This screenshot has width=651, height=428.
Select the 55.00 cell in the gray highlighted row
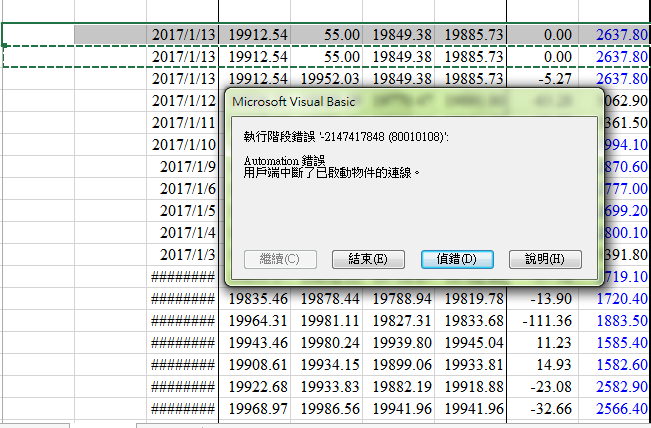[326, 34]
